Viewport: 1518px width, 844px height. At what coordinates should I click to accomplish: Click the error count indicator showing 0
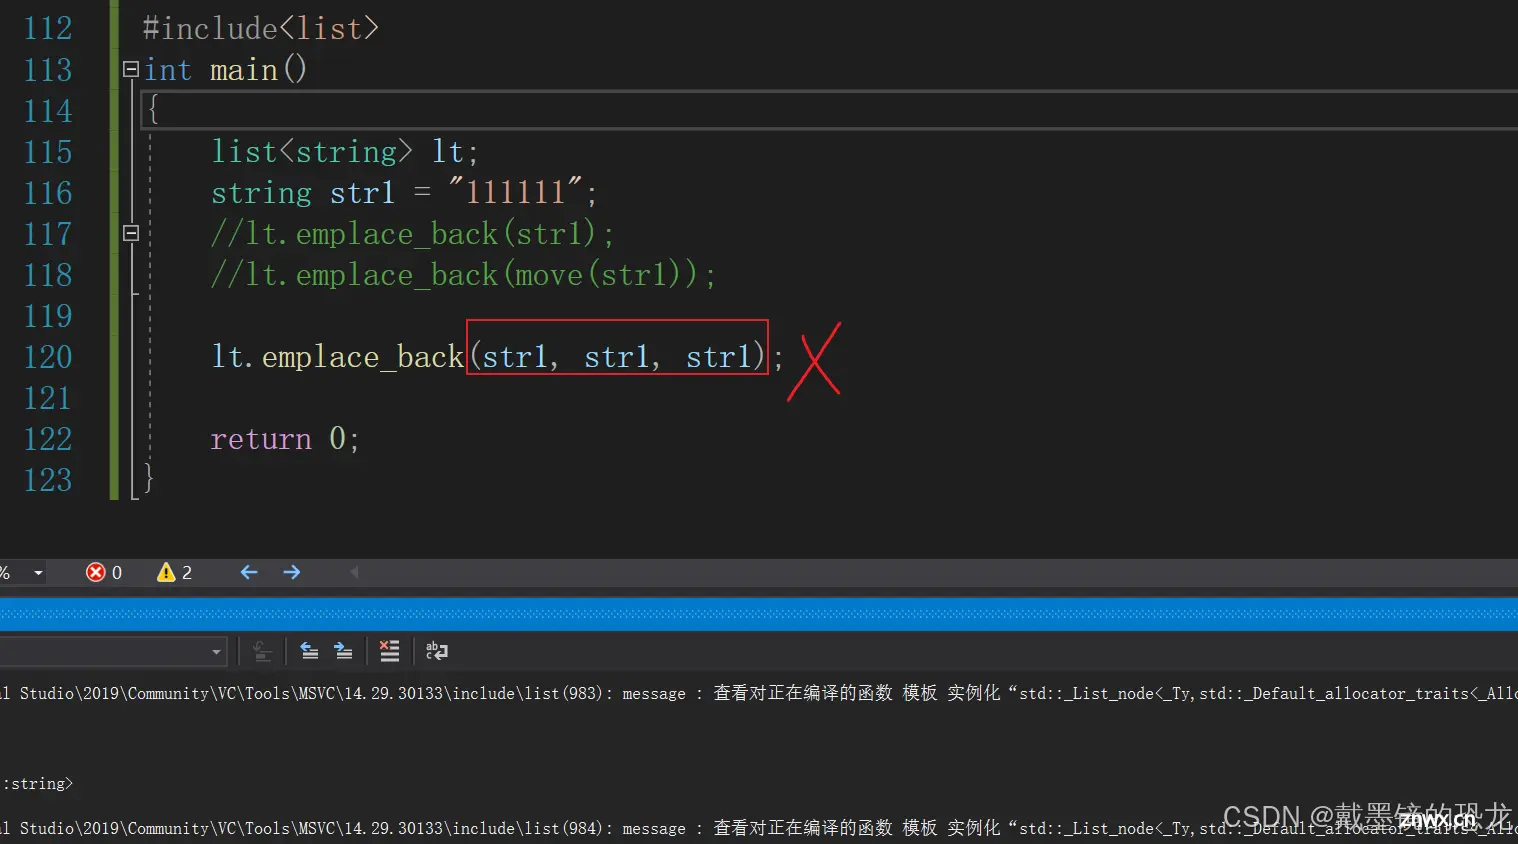[x=104, y=572]
